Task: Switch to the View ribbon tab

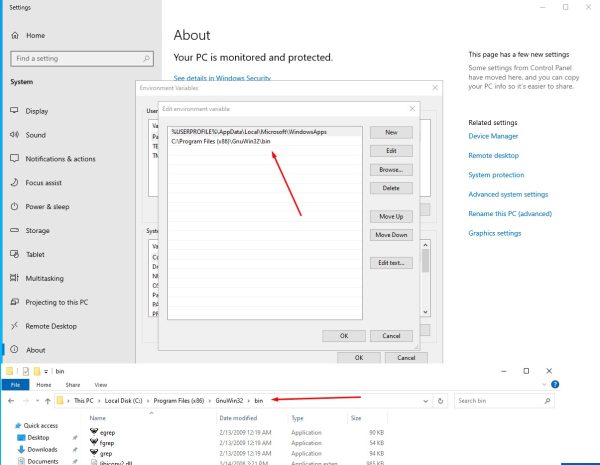Action: 101,383
